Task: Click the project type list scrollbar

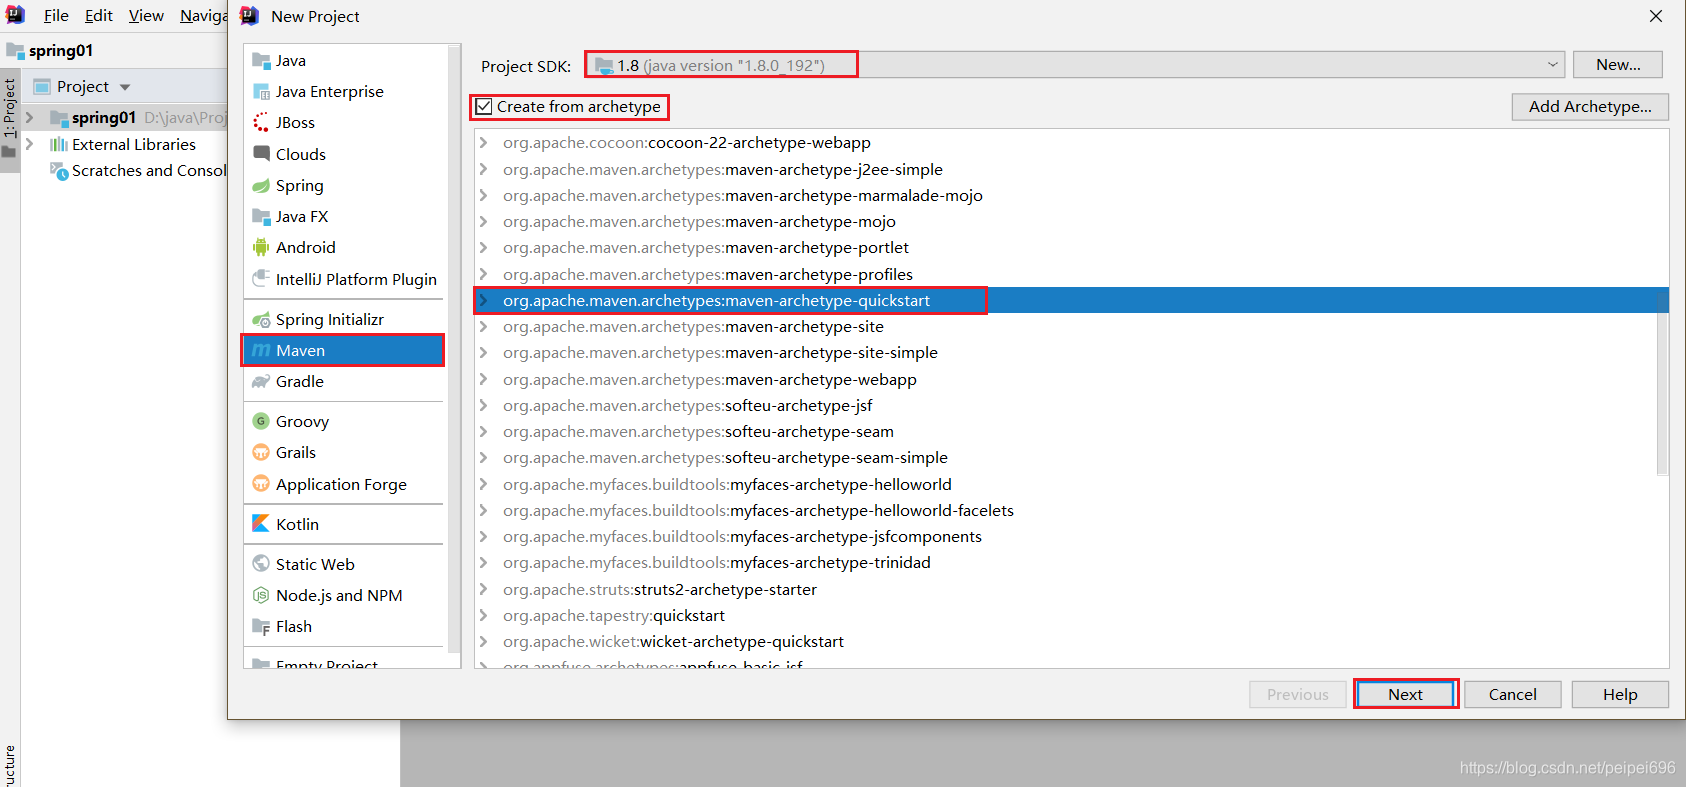Action: coord(454,350)
